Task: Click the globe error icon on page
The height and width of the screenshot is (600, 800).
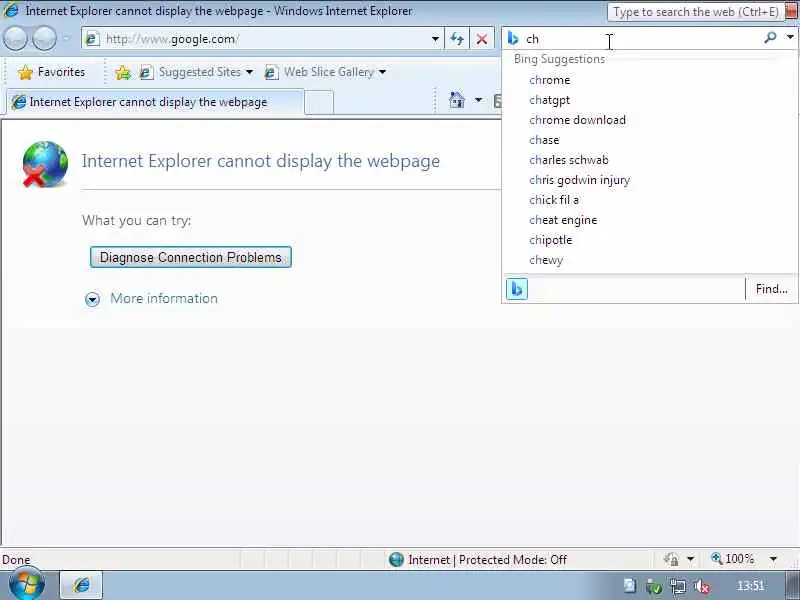Action: [x=45, y=164]
